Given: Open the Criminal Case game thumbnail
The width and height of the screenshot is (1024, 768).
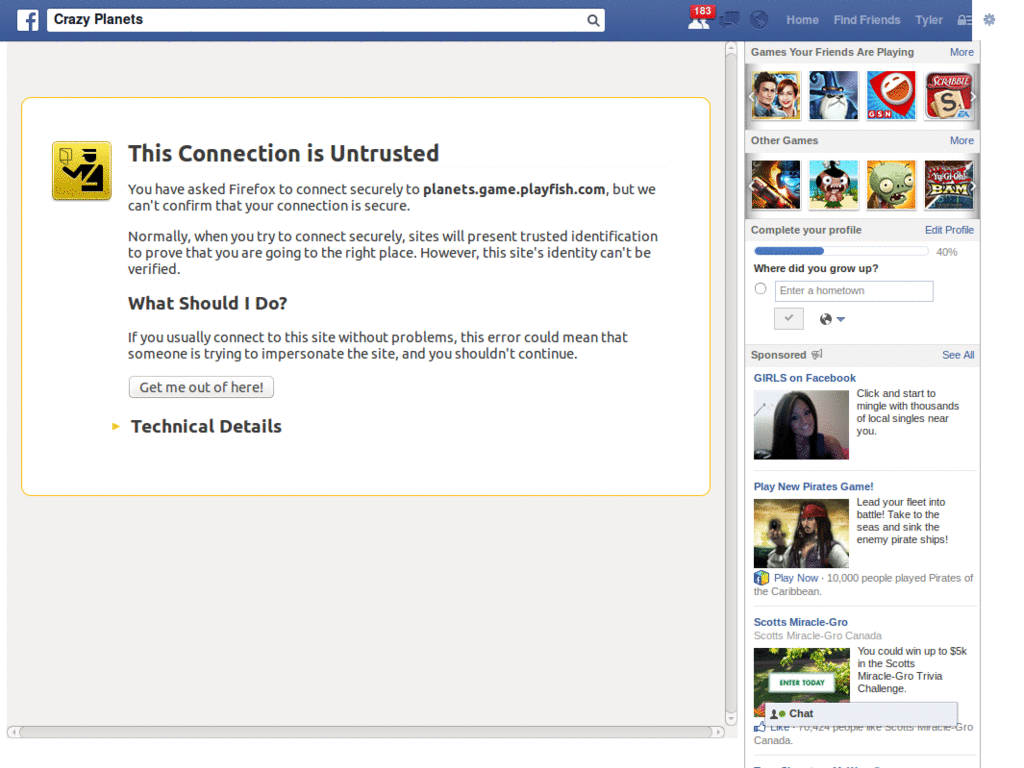Looking at the screenshot, I should tap(775, 95).
